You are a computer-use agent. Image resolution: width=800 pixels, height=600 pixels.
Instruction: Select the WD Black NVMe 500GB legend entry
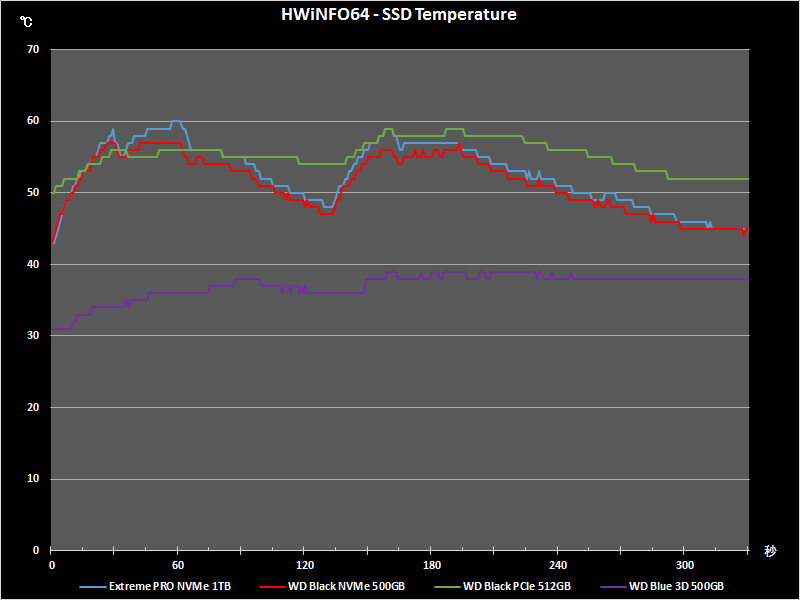point(332,586)
